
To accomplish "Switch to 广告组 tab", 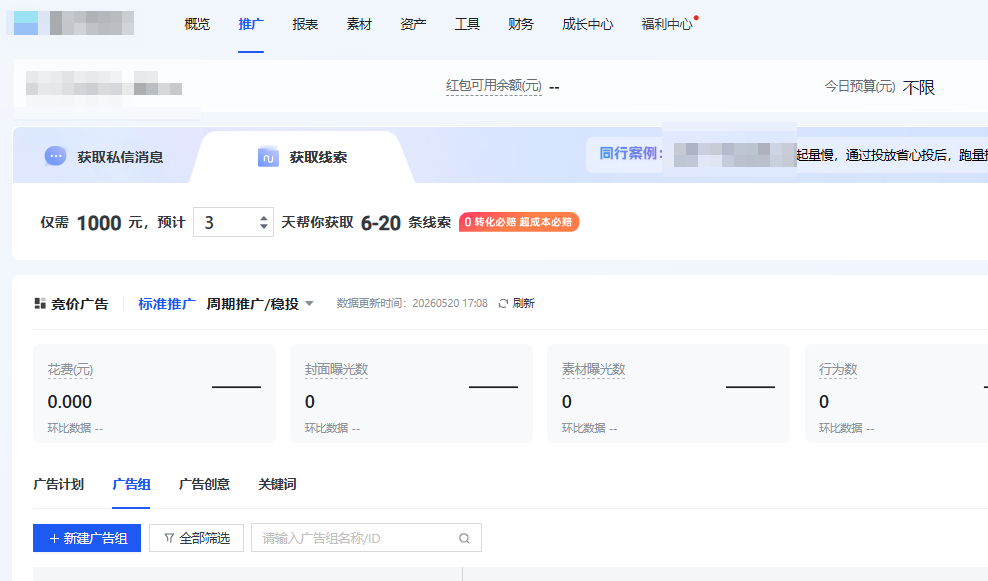I will (x=131, y=484).
